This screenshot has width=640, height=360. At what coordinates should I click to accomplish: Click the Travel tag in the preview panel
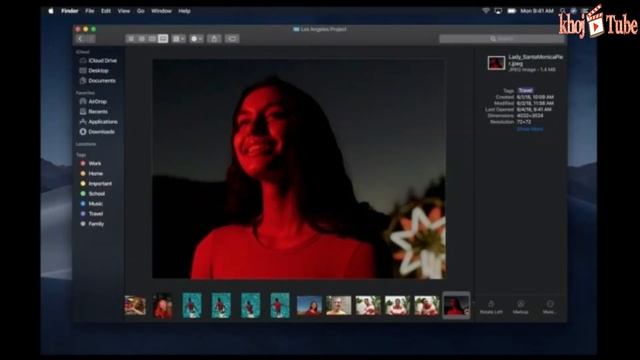(525, 91)
